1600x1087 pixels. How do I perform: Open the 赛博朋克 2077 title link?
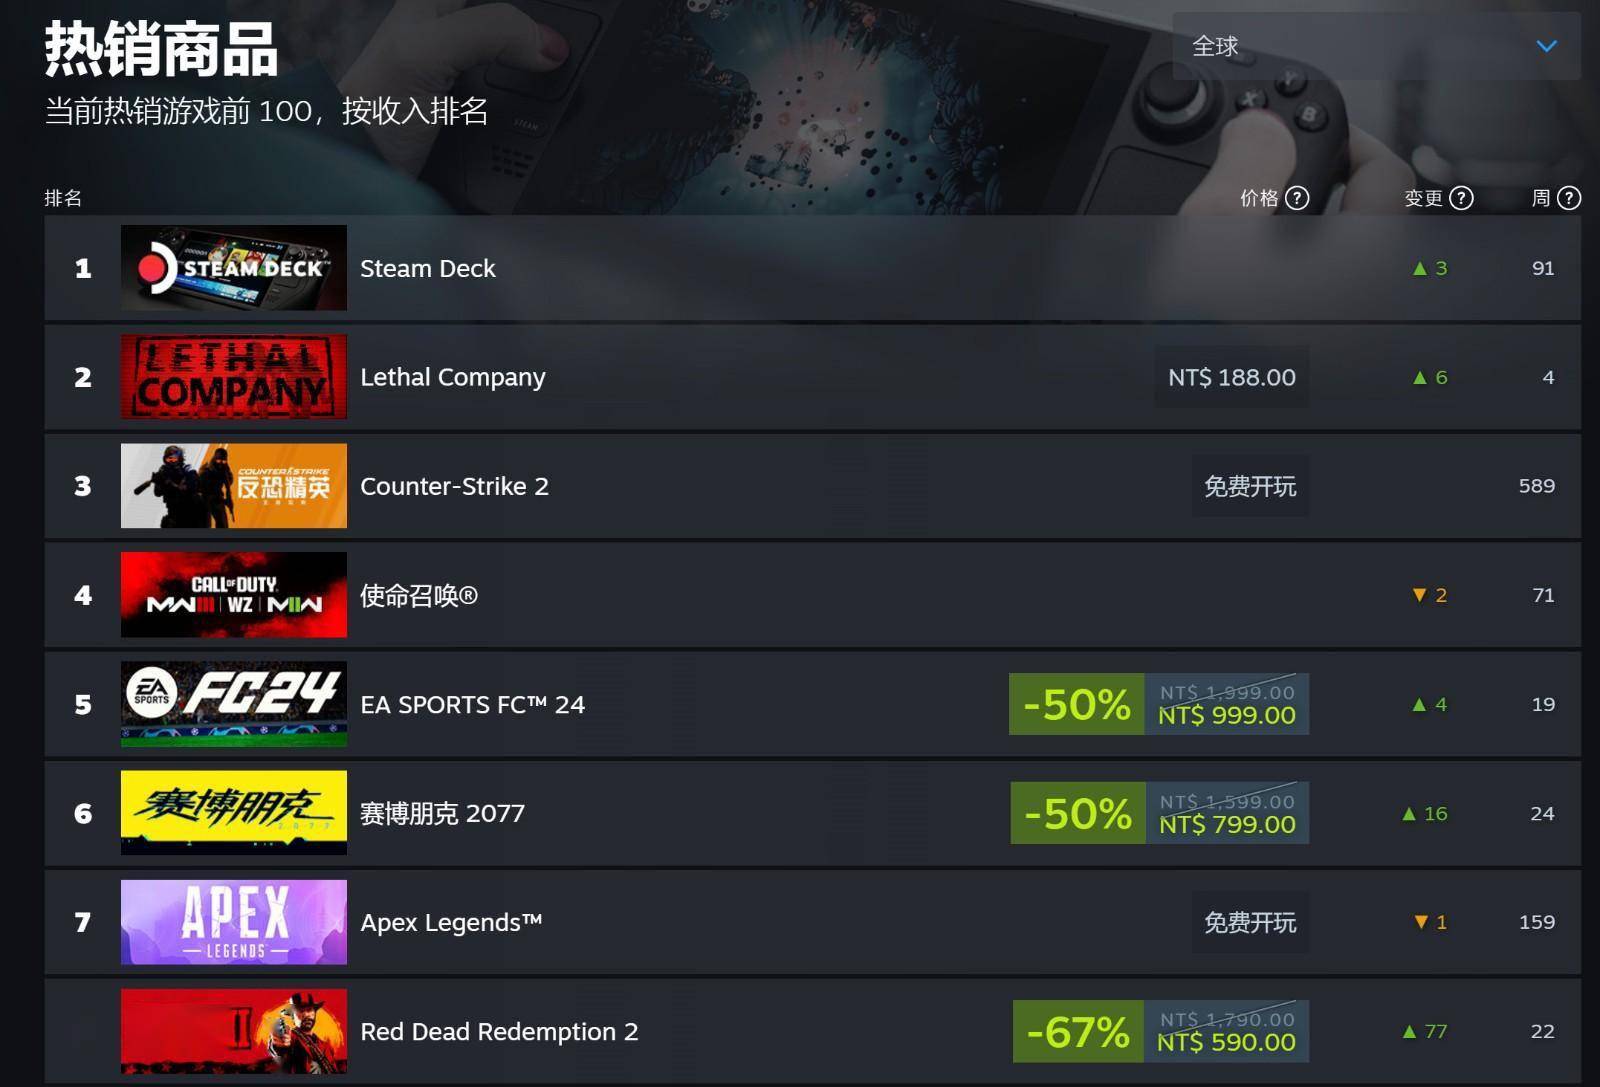[442, 814]
